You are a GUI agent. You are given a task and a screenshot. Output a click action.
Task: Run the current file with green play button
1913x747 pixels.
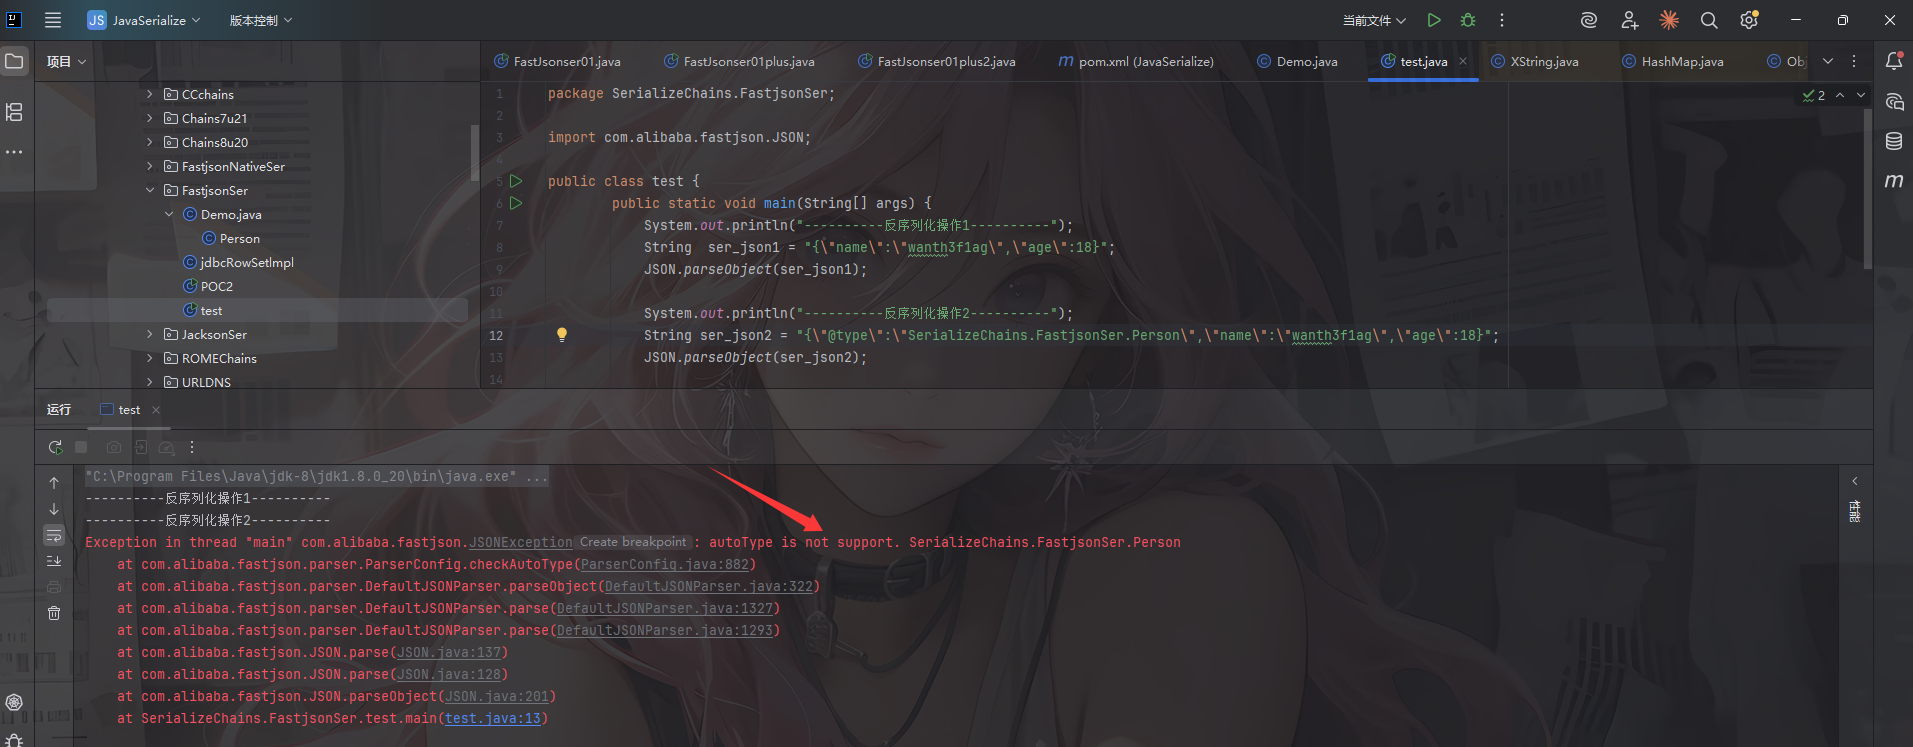pyautogui.click(x=1434, y=20)
